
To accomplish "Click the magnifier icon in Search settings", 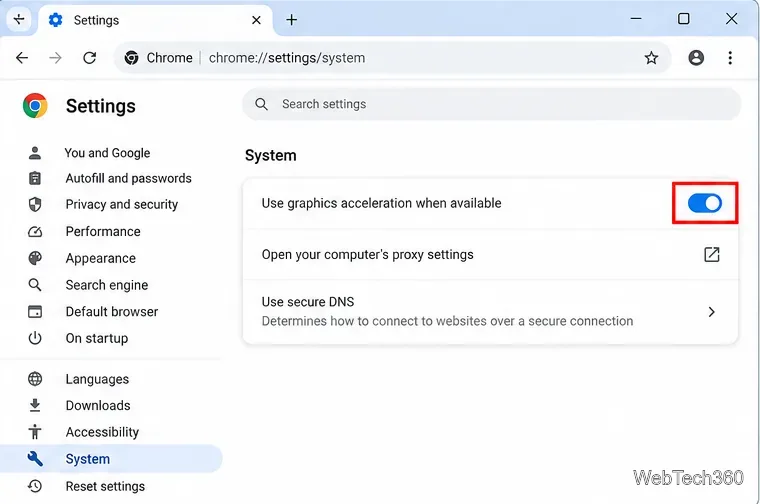I will pyautogui.click(x=261, y=104).
